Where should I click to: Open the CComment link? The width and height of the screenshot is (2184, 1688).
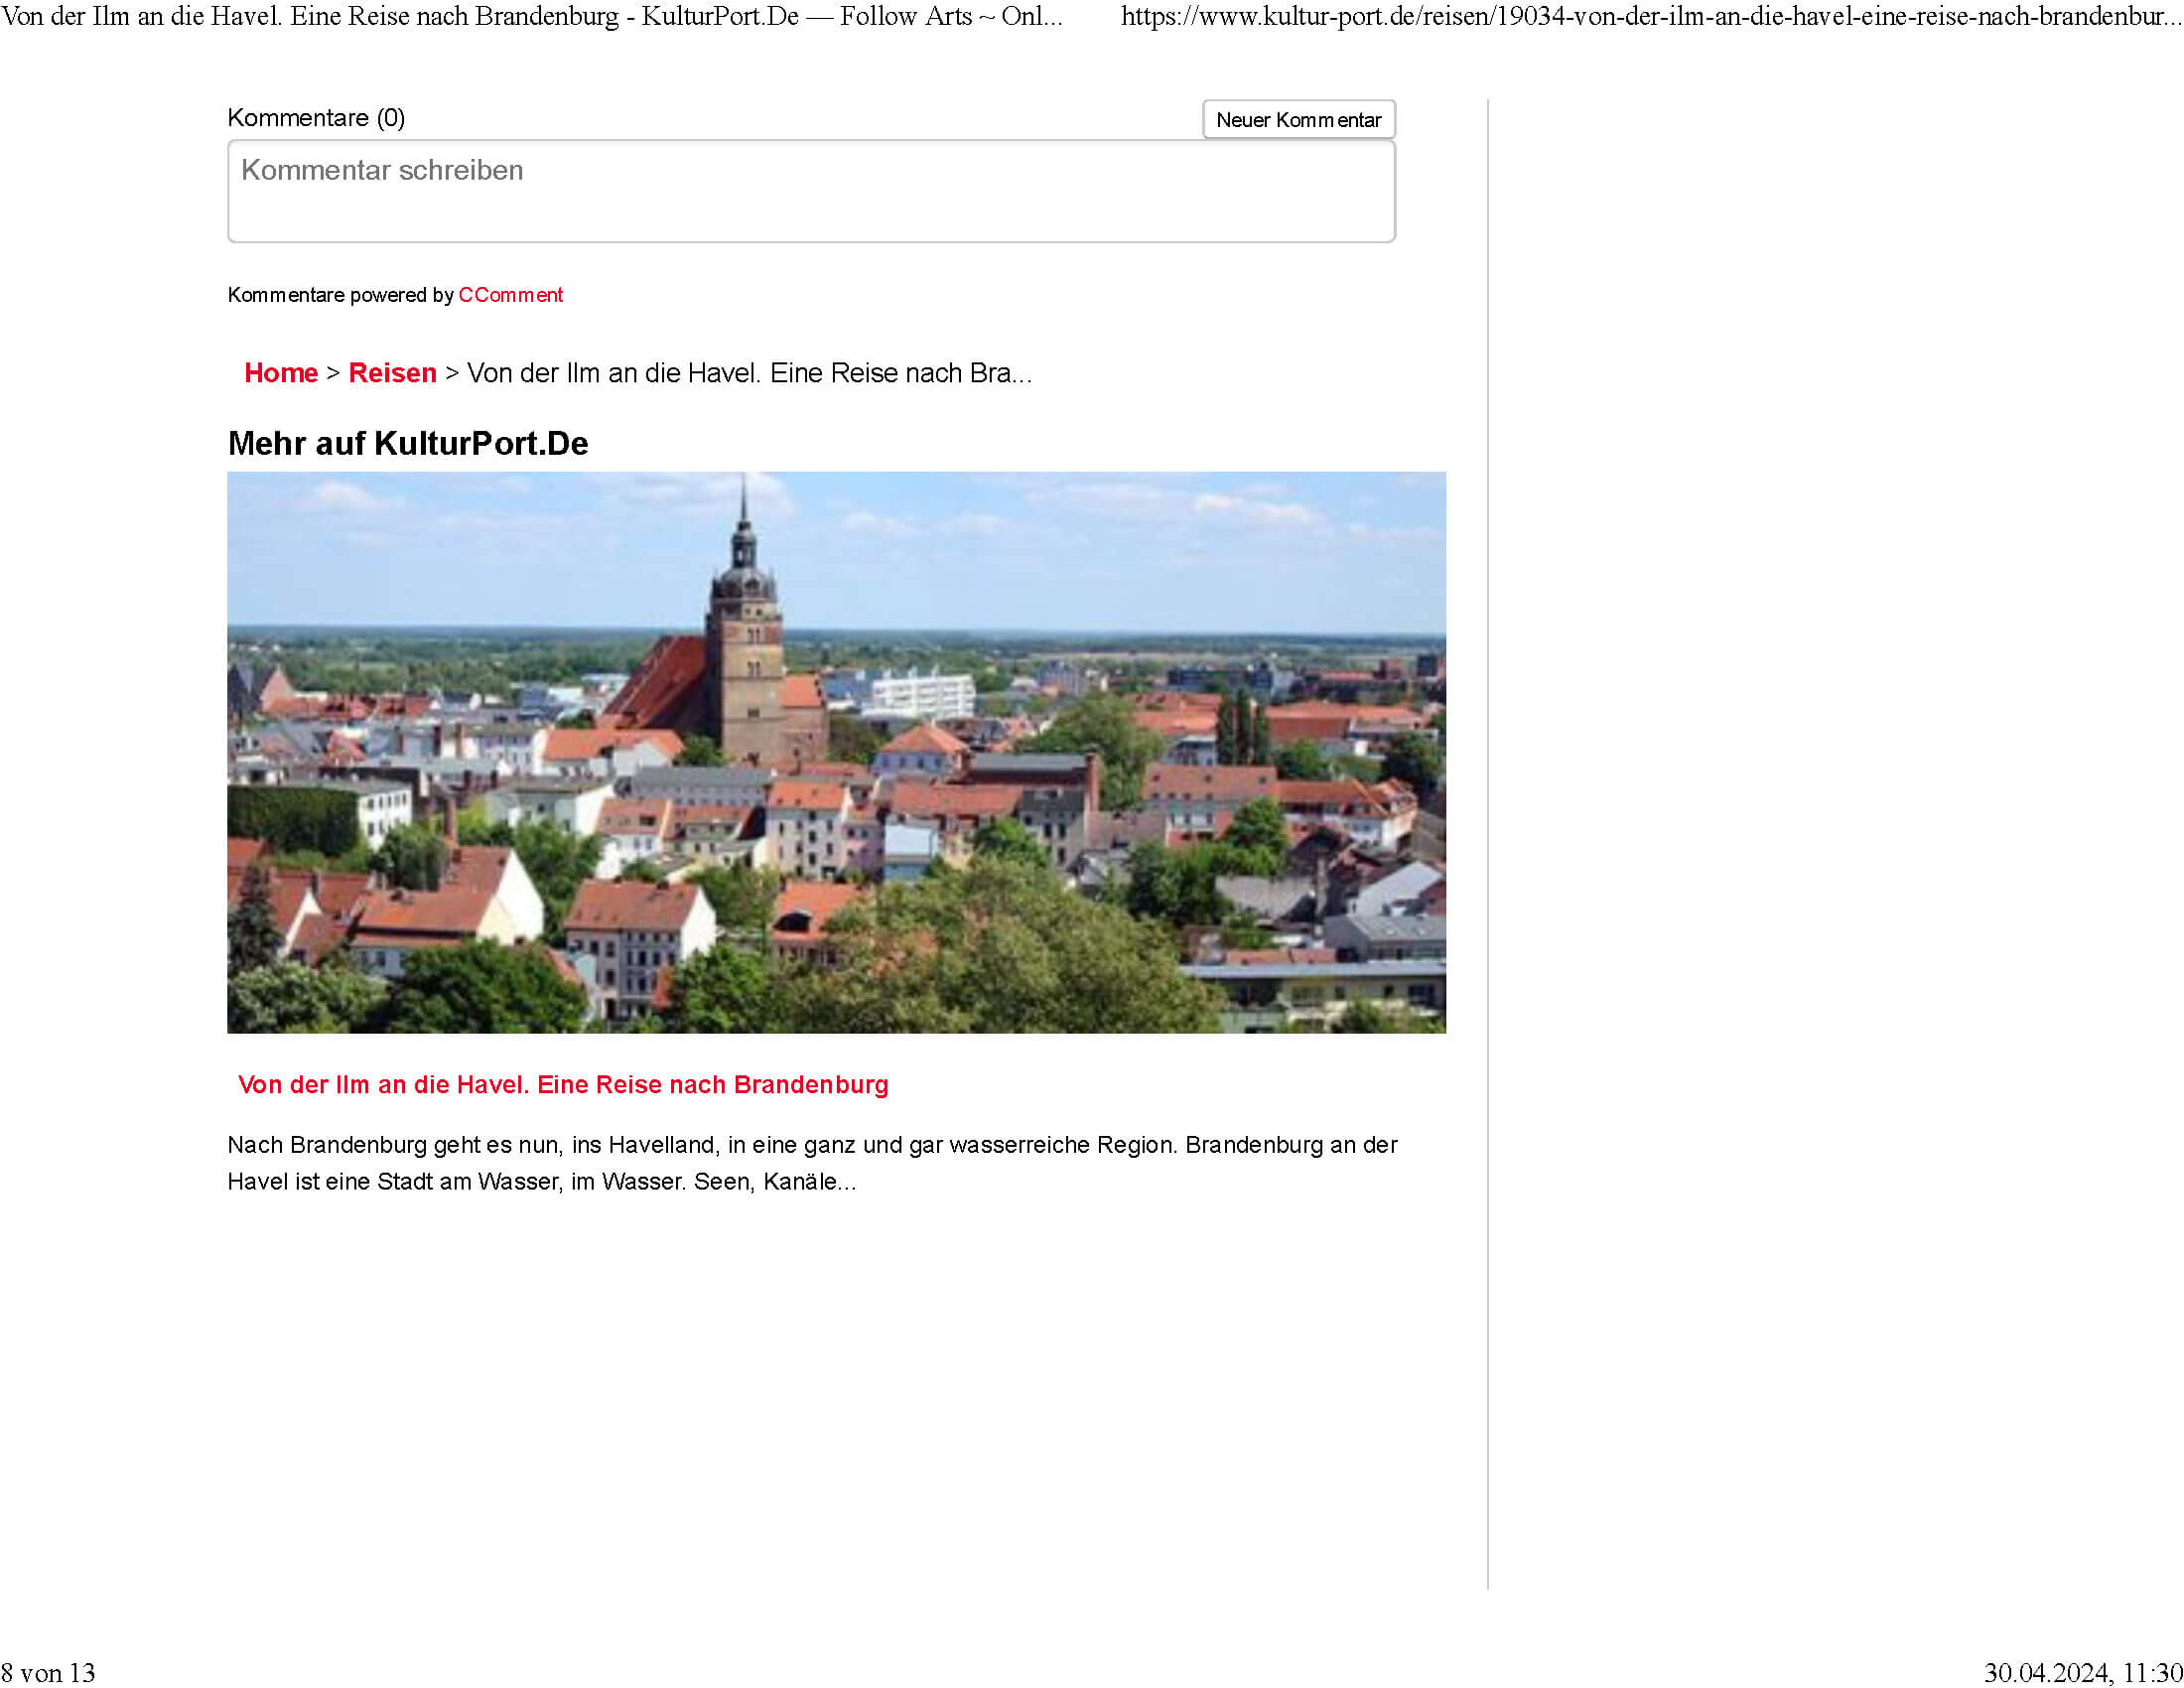pos(510,295)
